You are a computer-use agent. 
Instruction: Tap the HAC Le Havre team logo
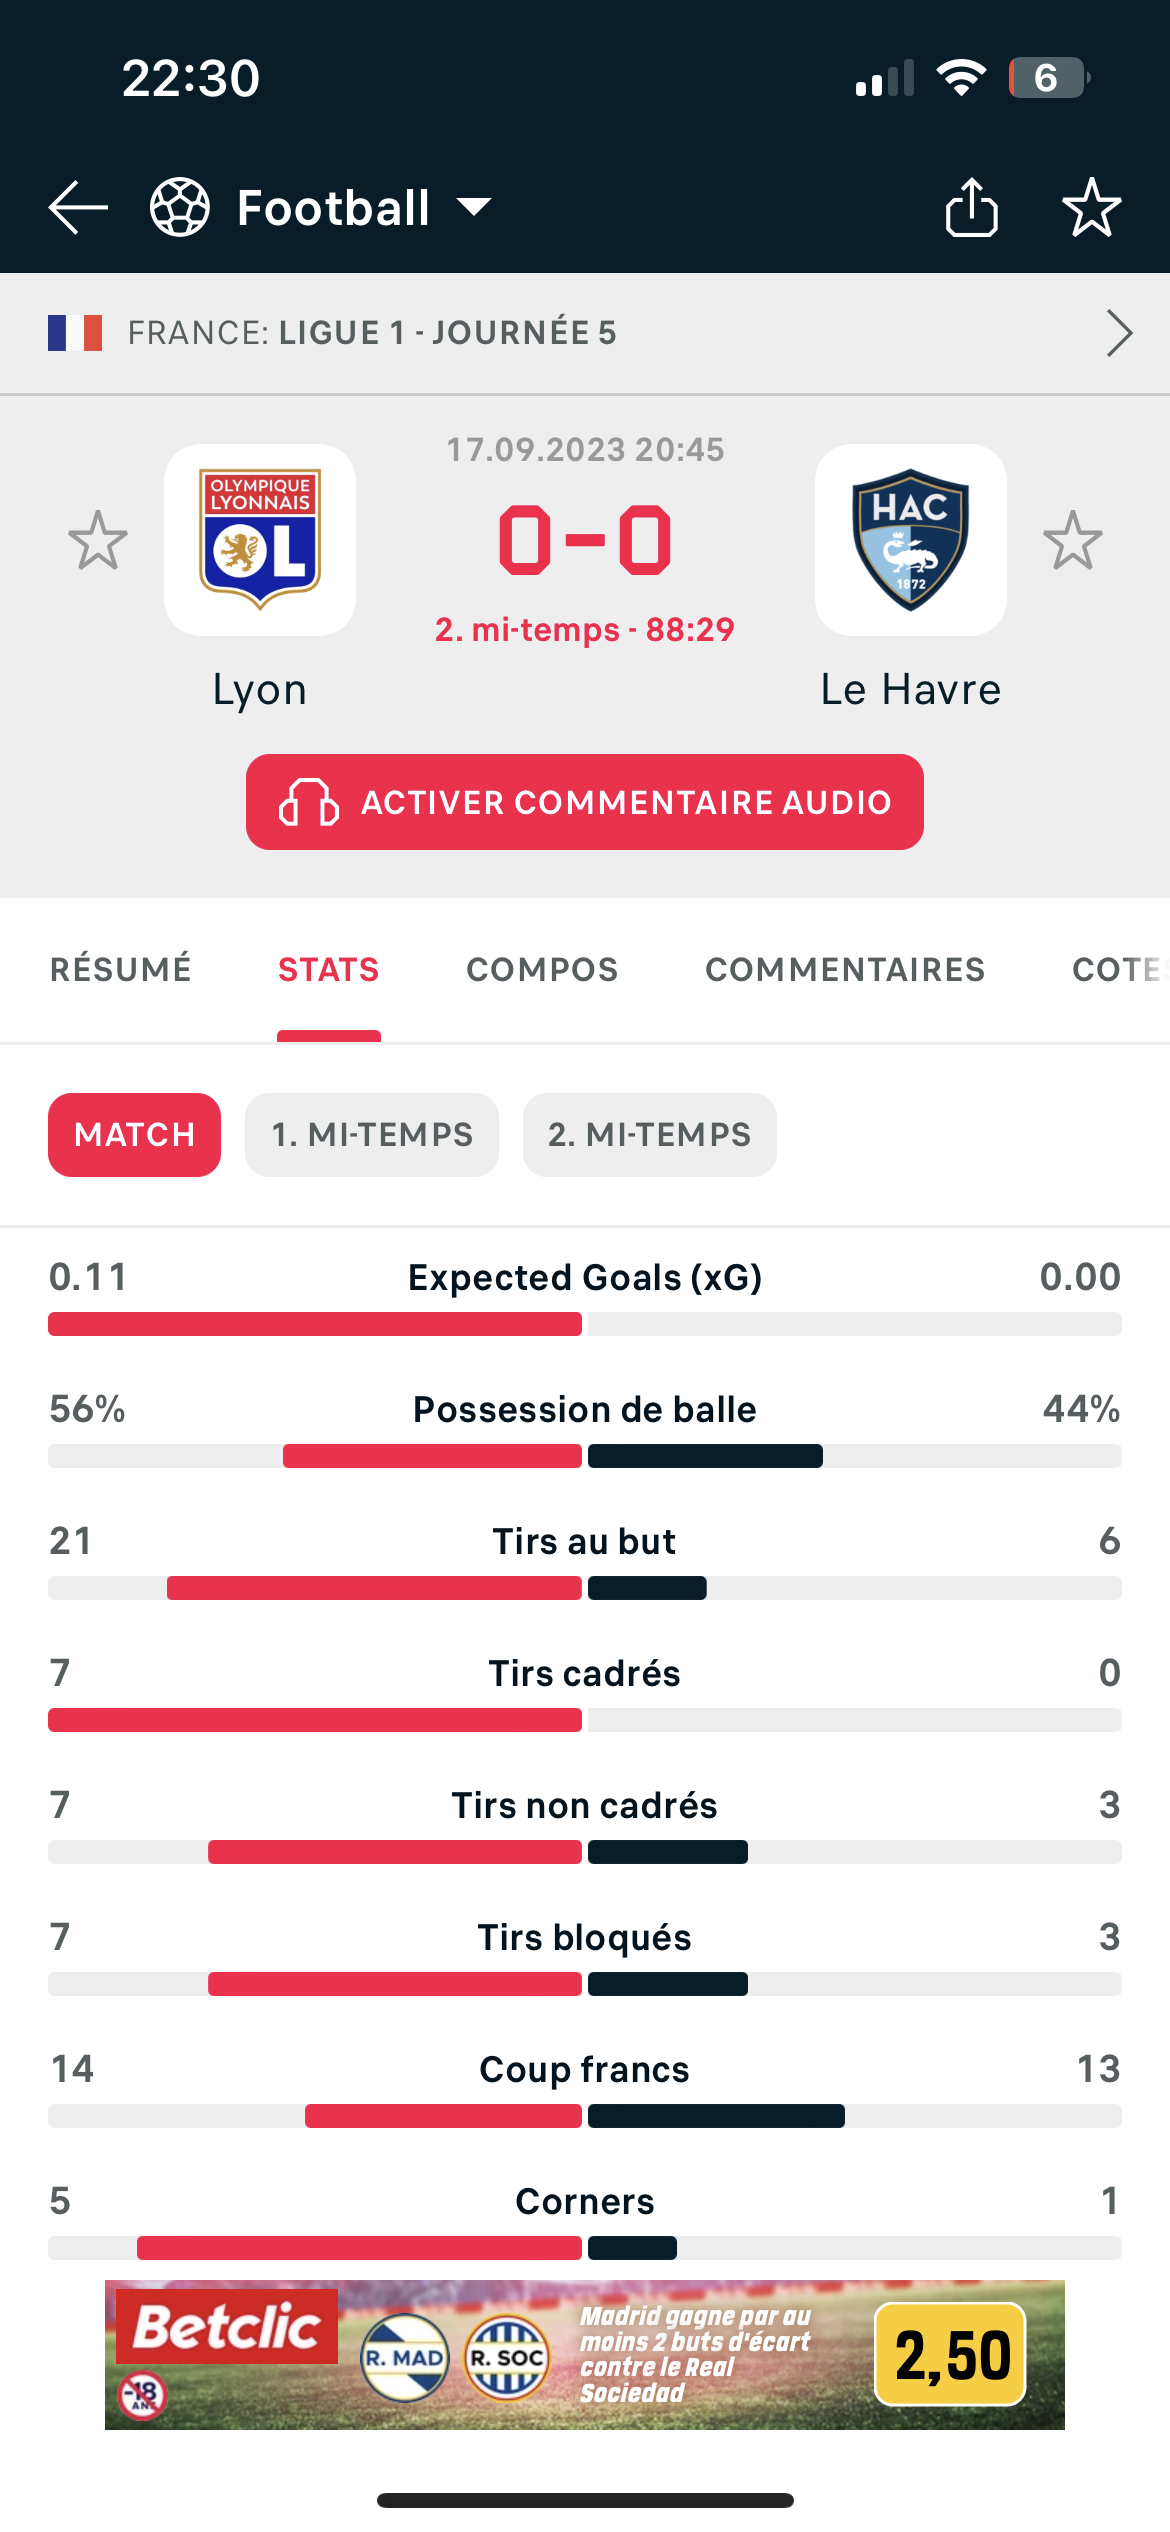tap(911, 540)
